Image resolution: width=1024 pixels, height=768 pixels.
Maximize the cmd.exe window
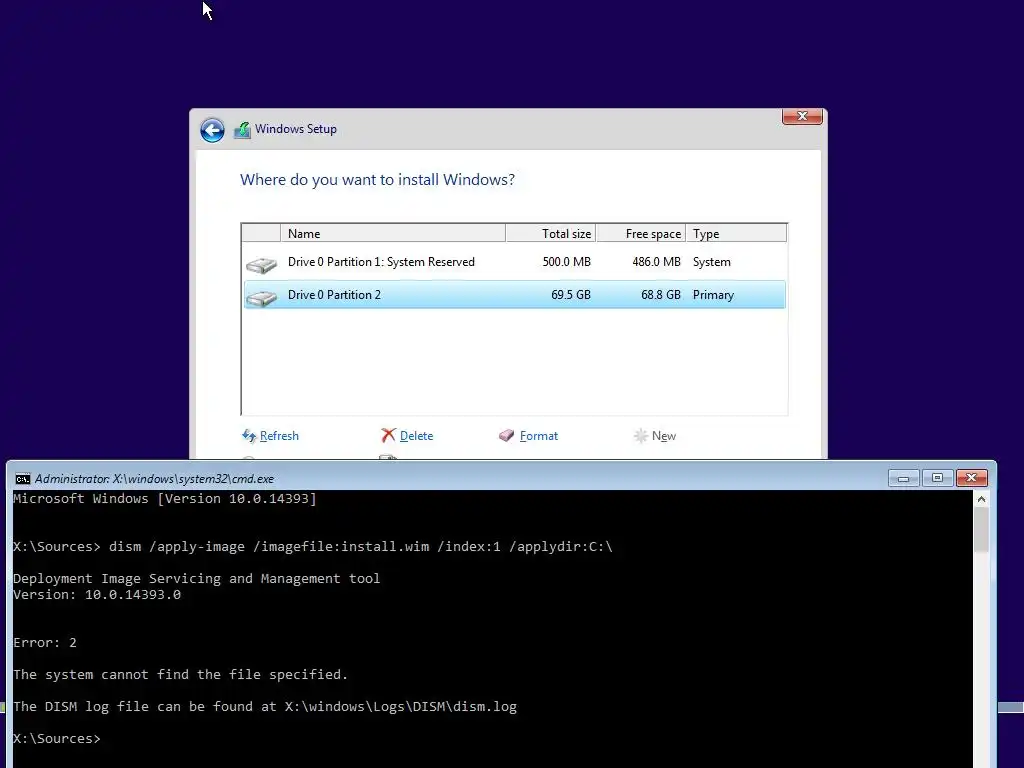coord(937,478)
